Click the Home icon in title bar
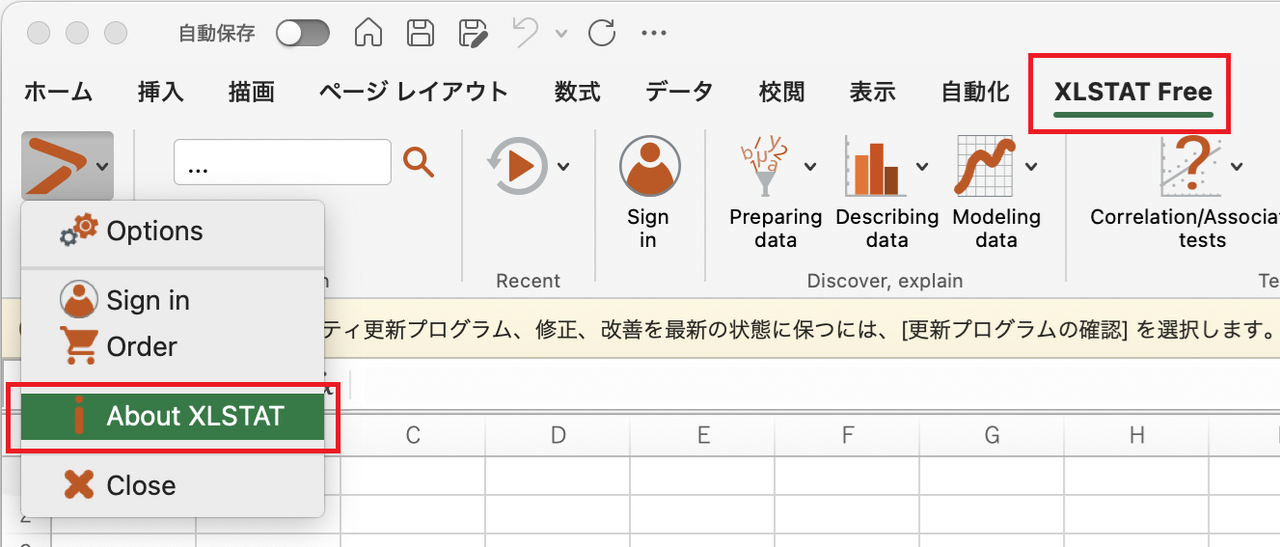The height and width of the screenshot is (547, 1280). [x=369, y=33]
